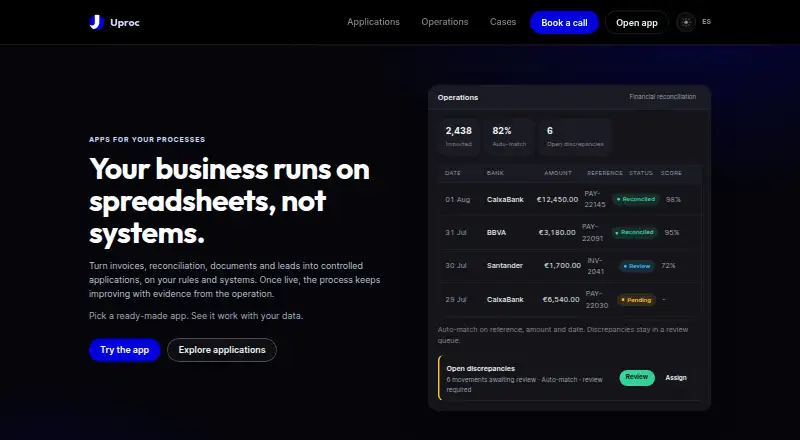
Task: Click the 31 Jul date cell
Action: 456,232
